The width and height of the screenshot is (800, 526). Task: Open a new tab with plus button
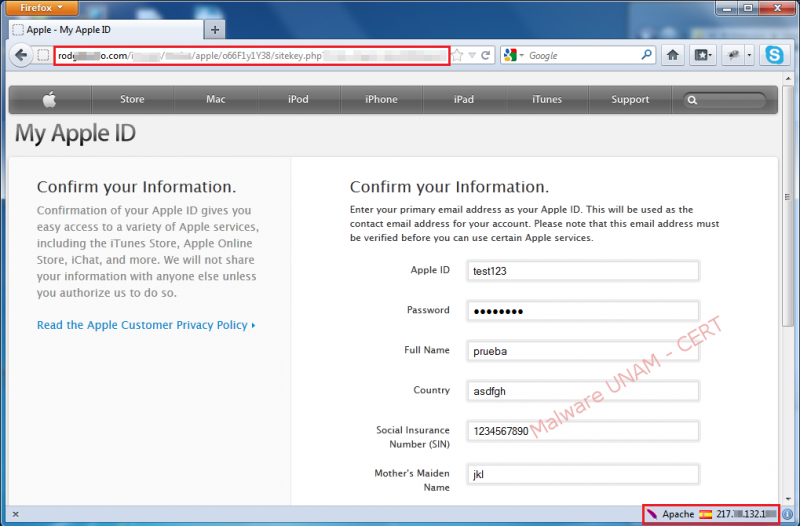(x=215, y=30)
